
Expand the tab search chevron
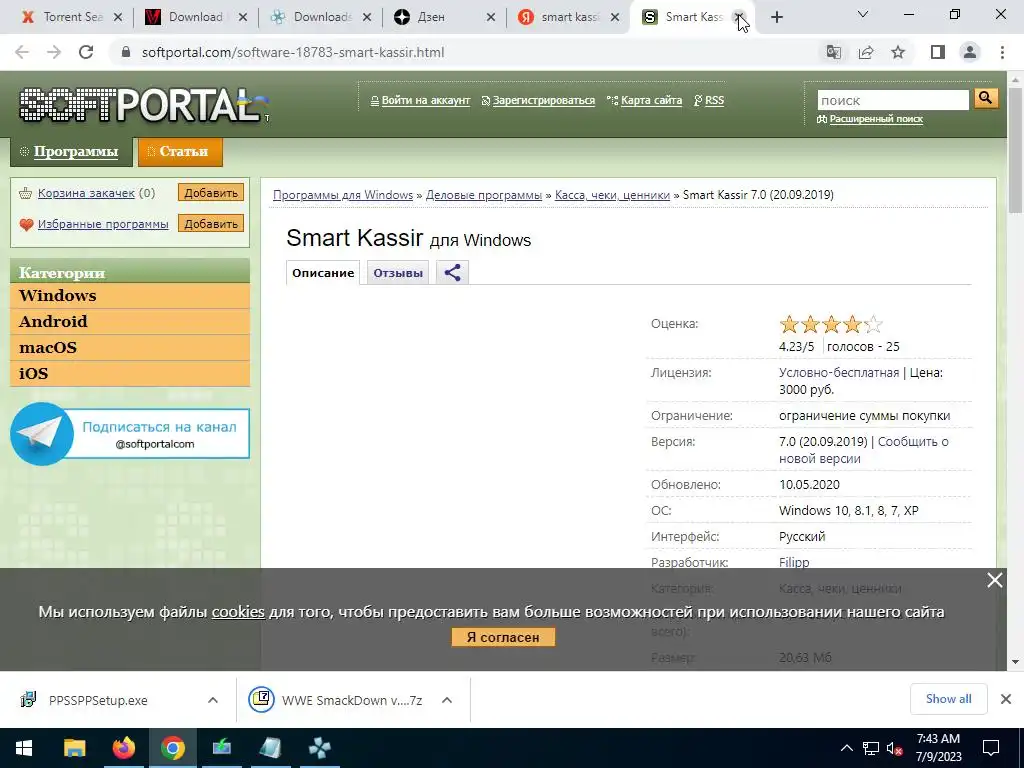863,14
